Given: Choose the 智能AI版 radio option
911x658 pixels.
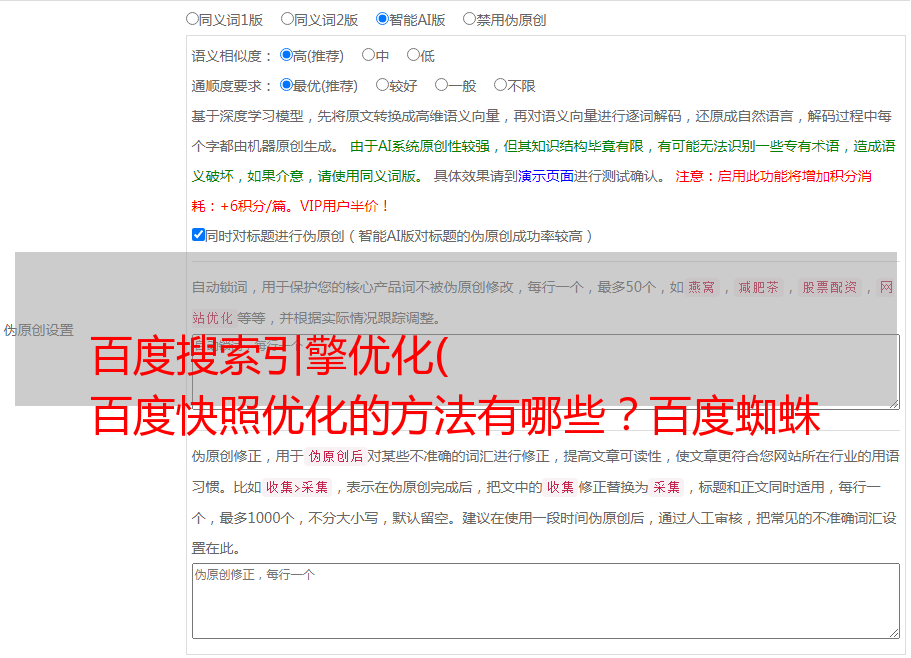Looking at the screenshot, I should coord(382,19).
